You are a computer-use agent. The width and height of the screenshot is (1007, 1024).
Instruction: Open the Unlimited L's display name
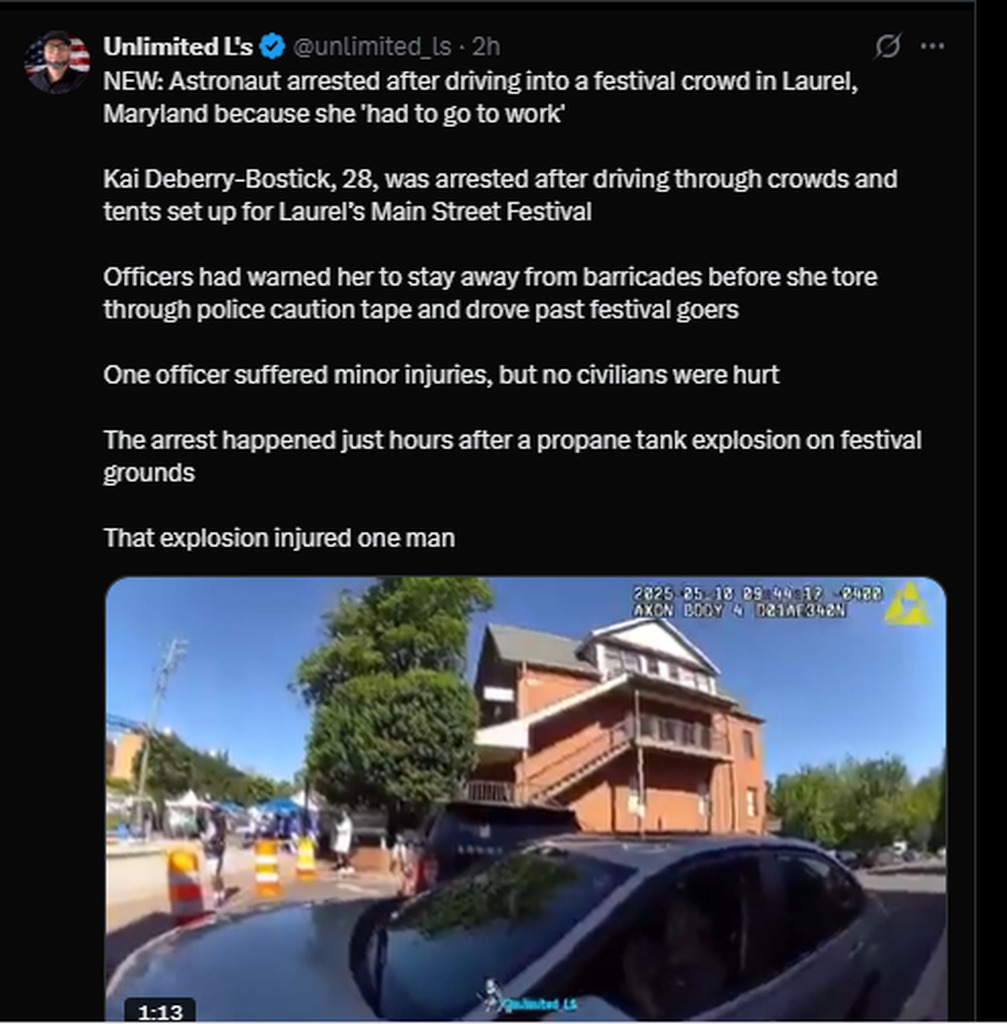[x=178, y=46]
